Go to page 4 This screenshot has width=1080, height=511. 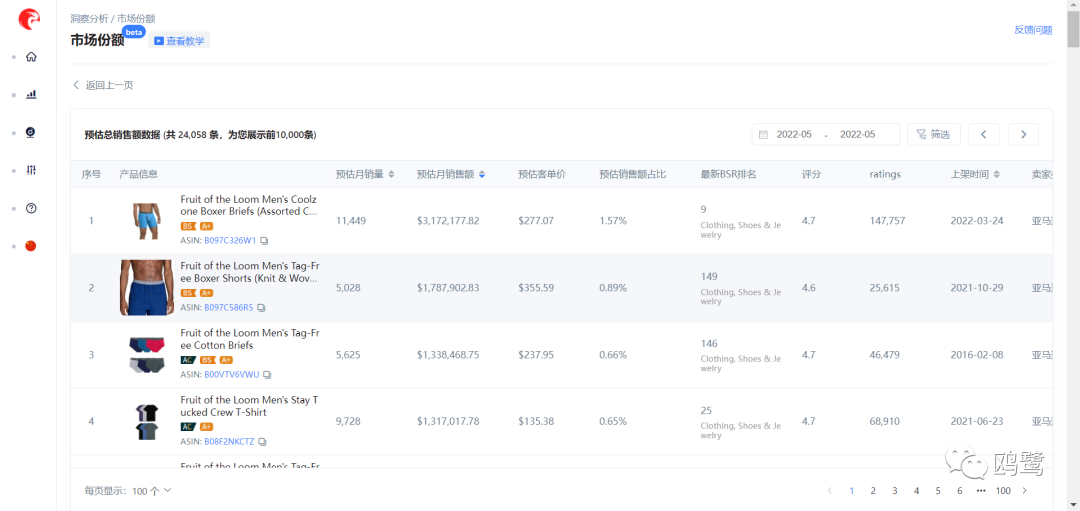point(916,491)
